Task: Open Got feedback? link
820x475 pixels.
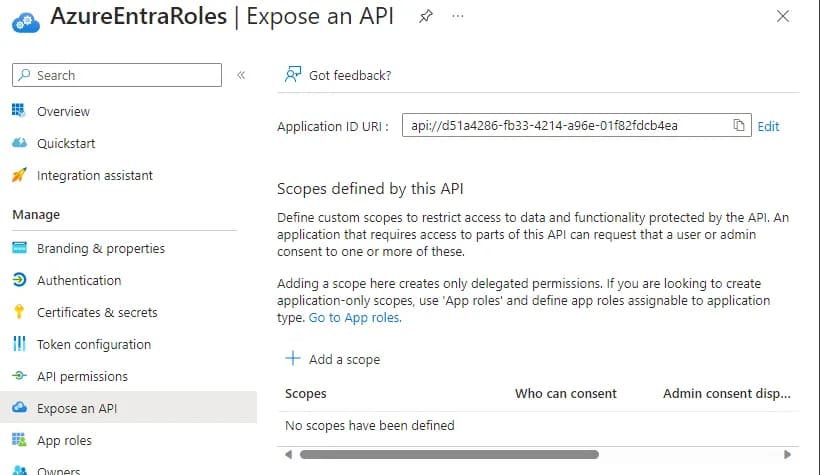Action: pyautogui.click(x=350, y=75)
